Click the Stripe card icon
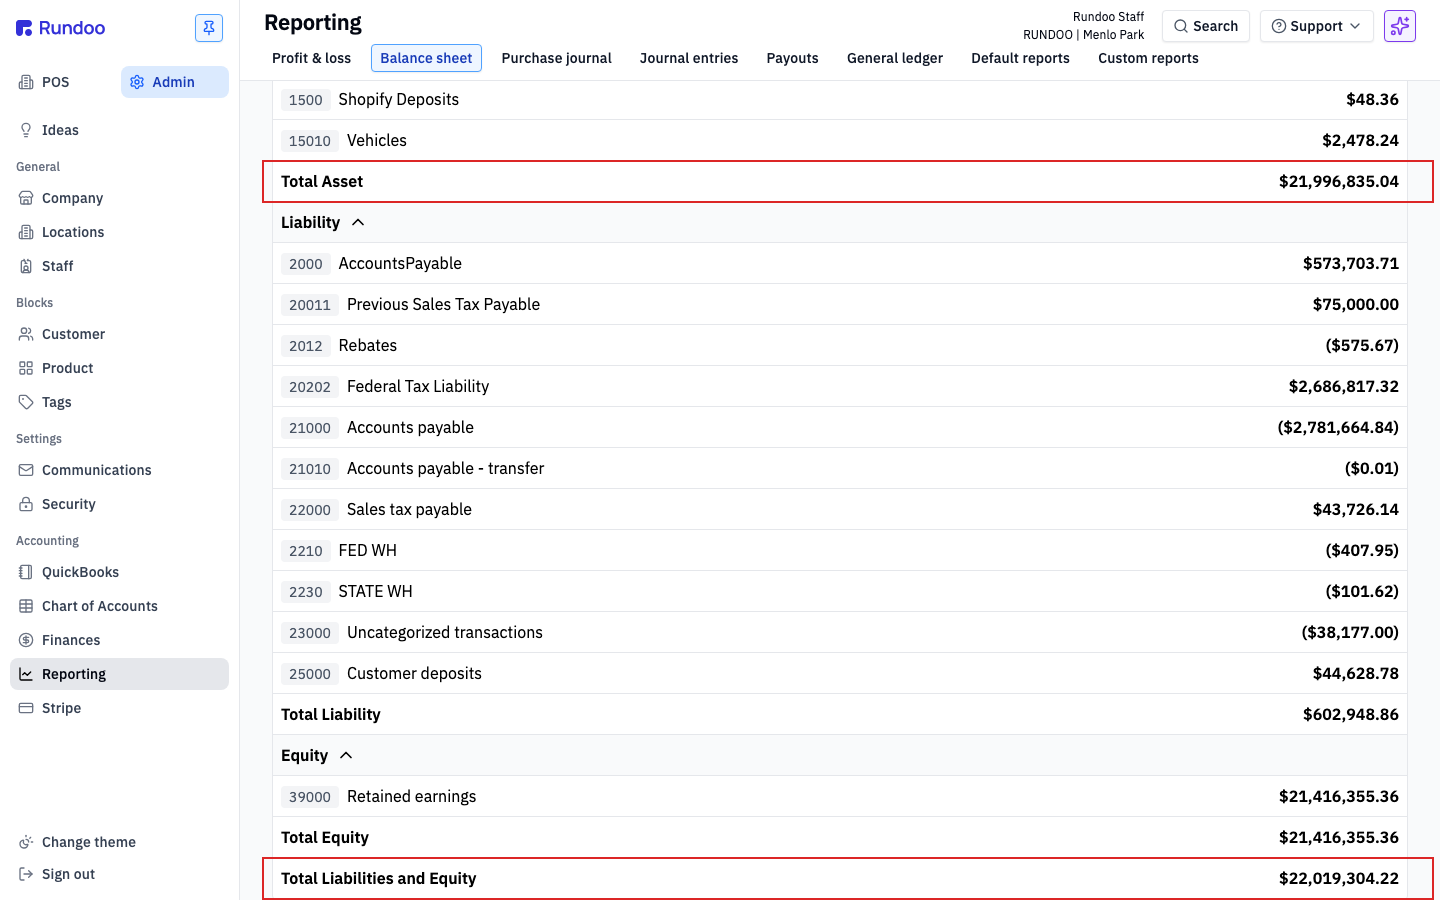 (26, 708)
